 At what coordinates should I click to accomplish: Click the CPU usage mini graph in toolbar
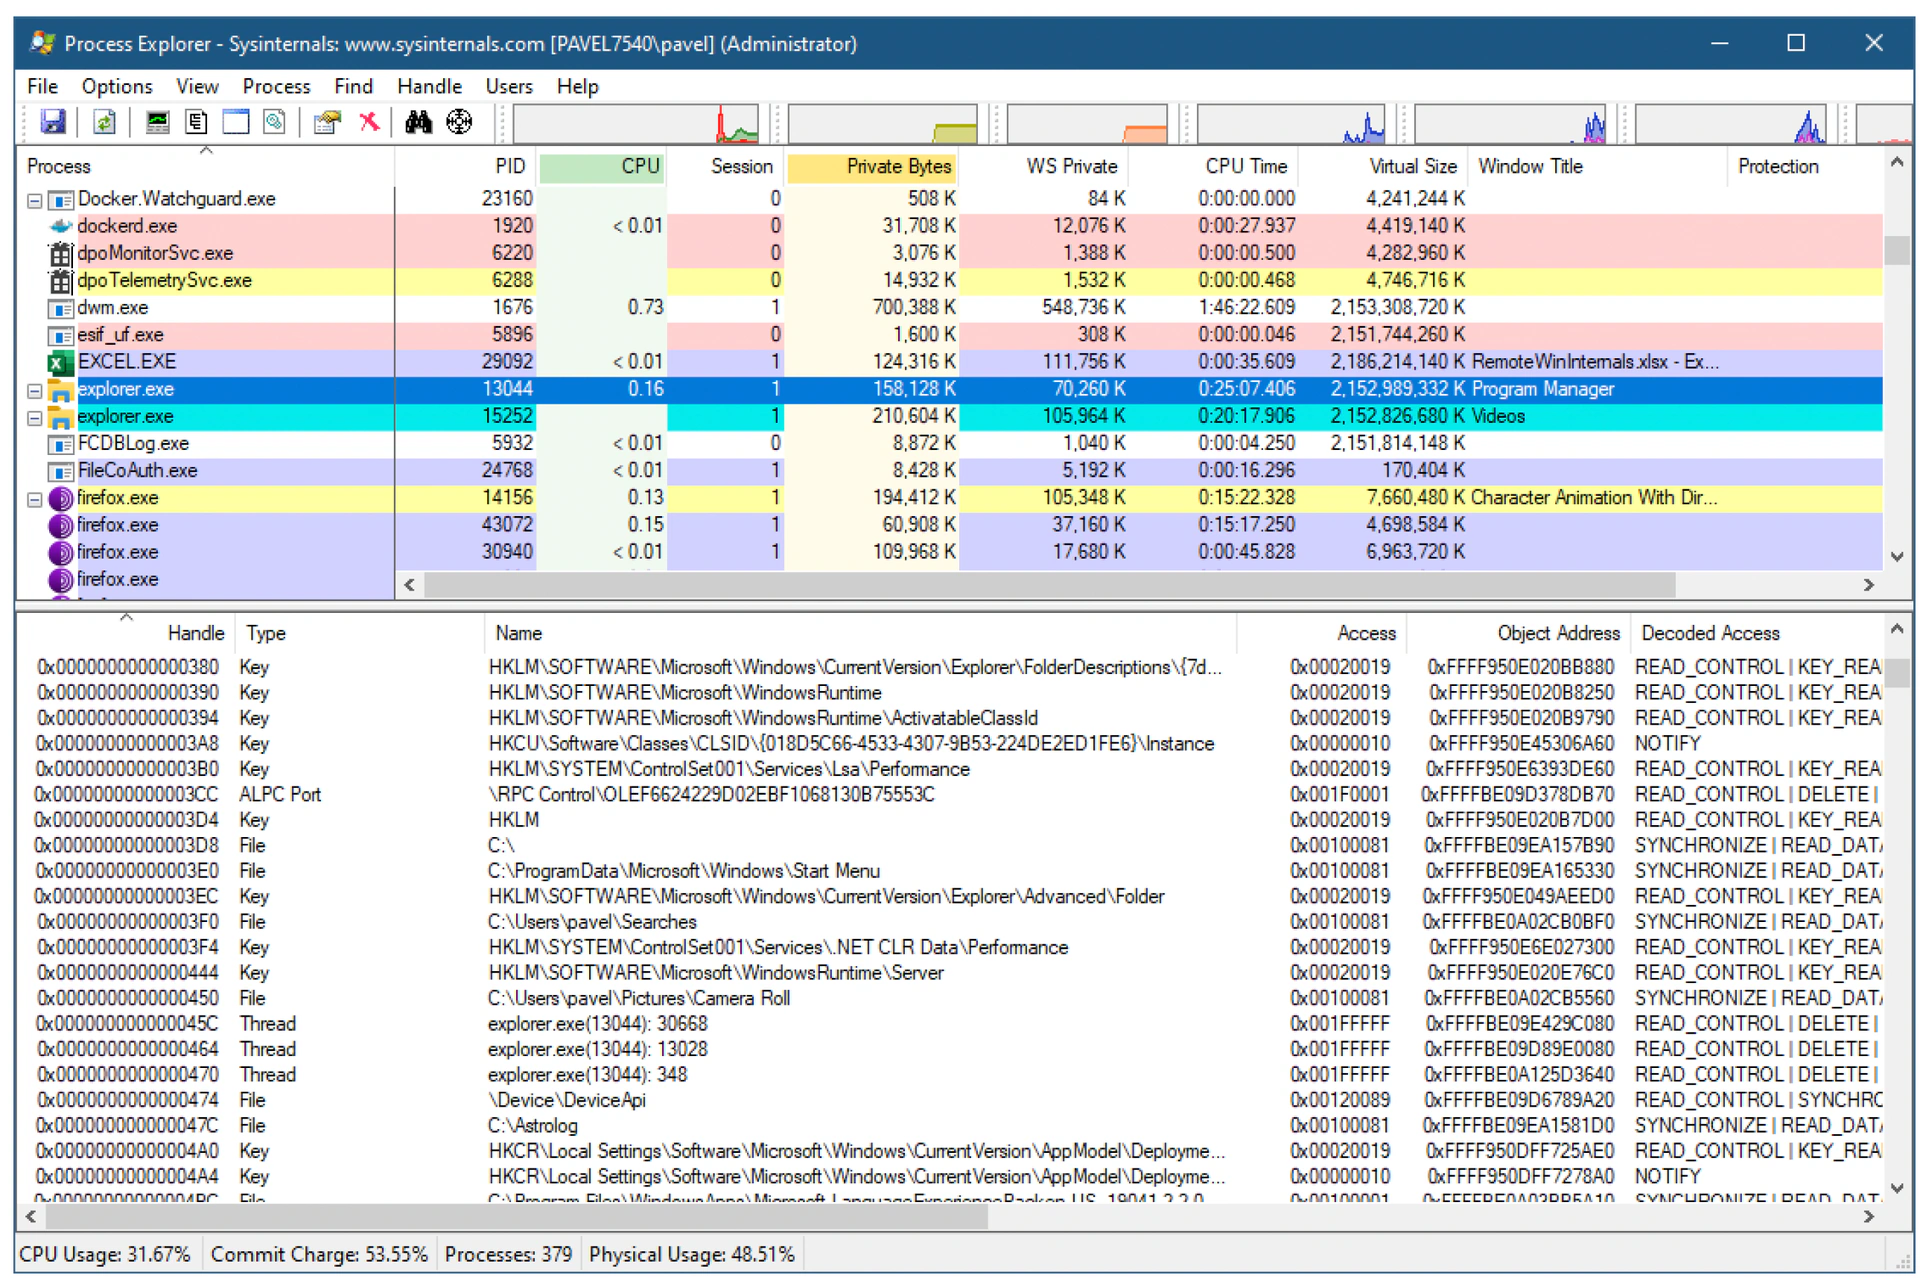pyautogui.click(x=636, y=124)
